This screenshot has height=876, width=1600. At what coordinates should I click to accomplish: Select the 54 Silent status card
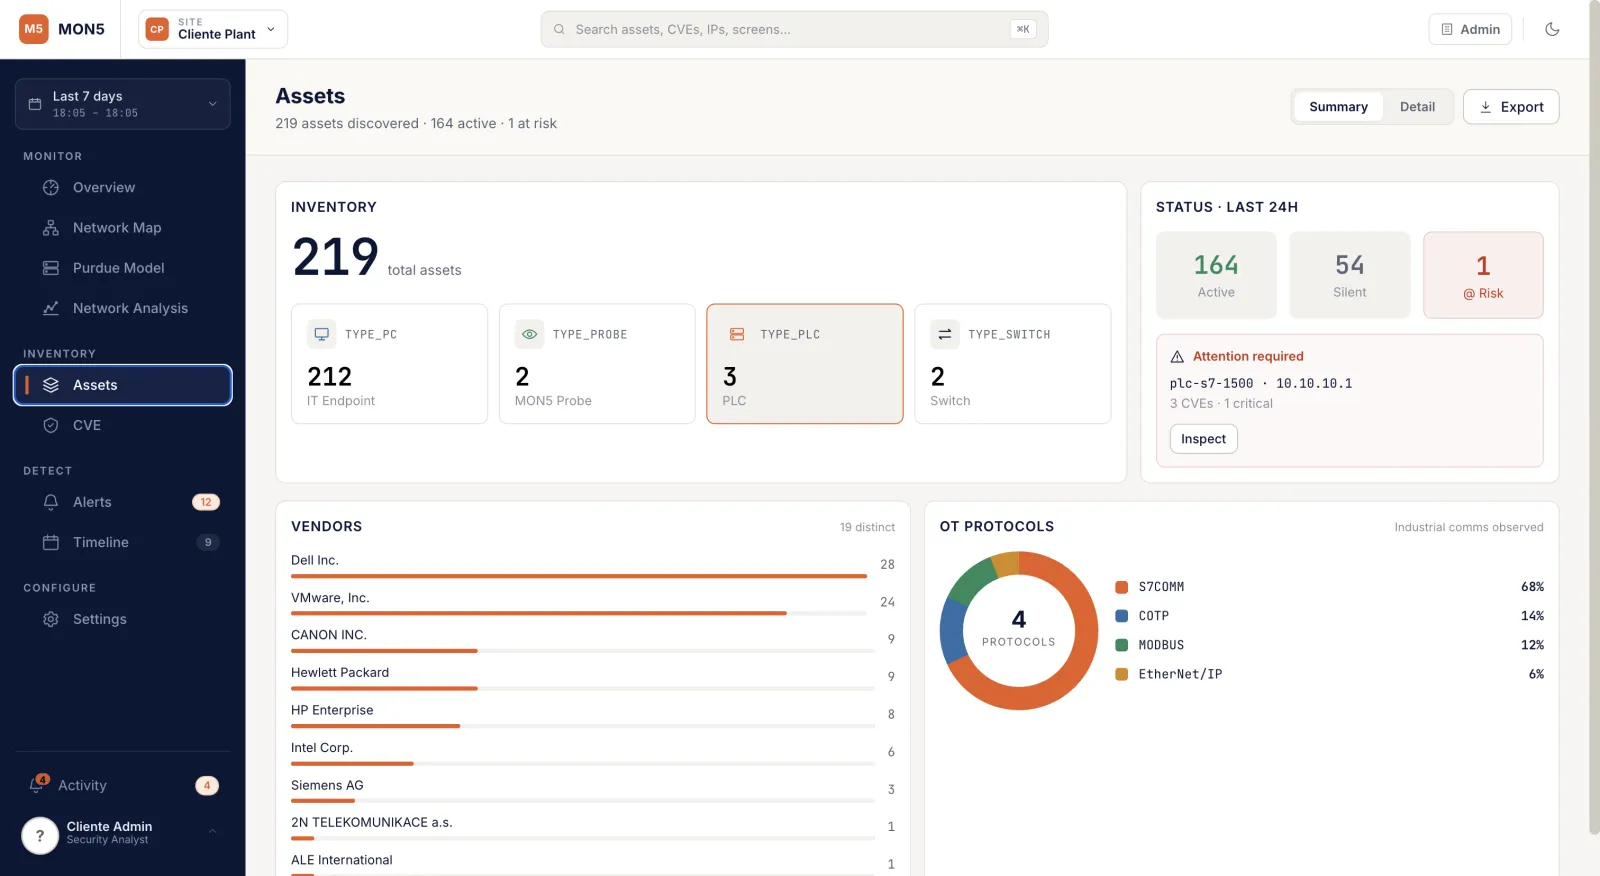(x=1349, y=275)
